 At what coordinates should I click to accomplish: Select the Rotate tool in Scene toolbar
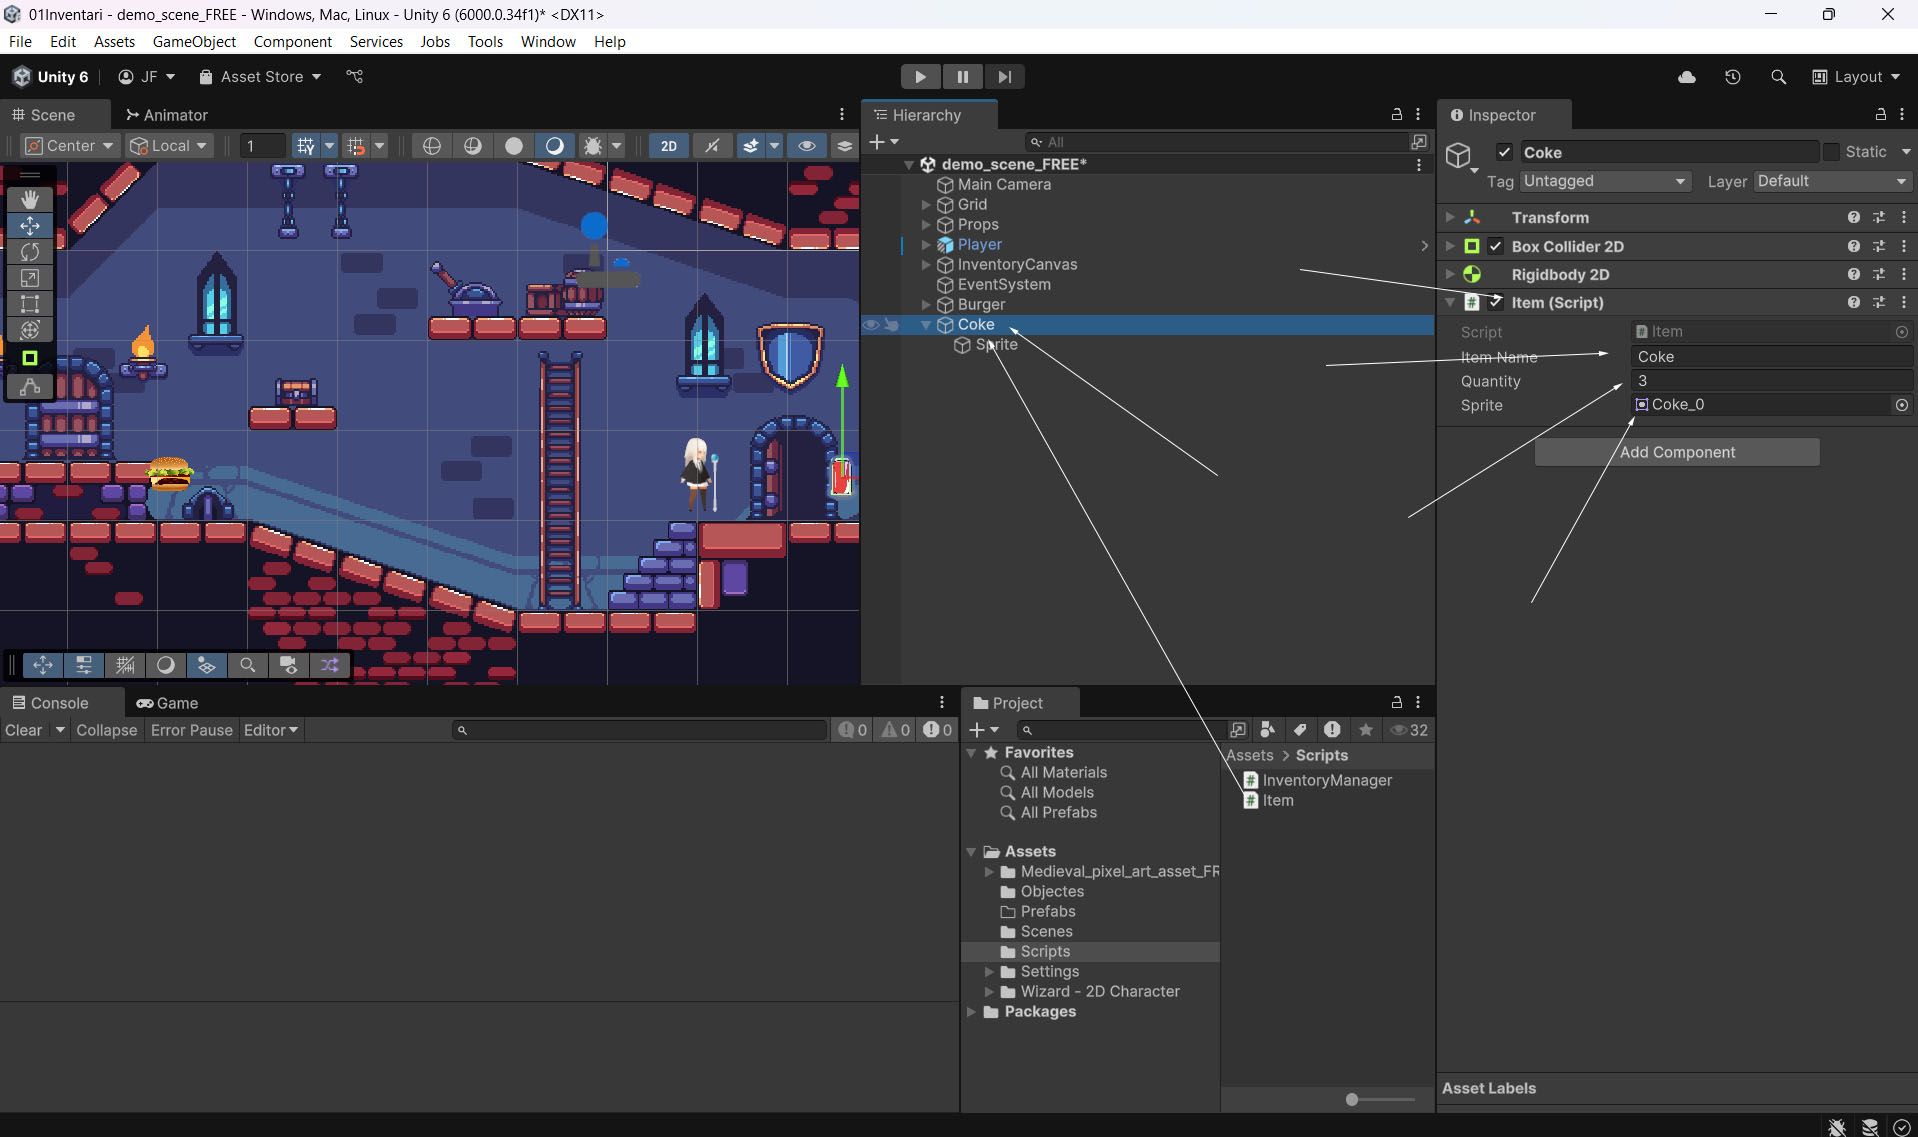(x=30, y=252)
